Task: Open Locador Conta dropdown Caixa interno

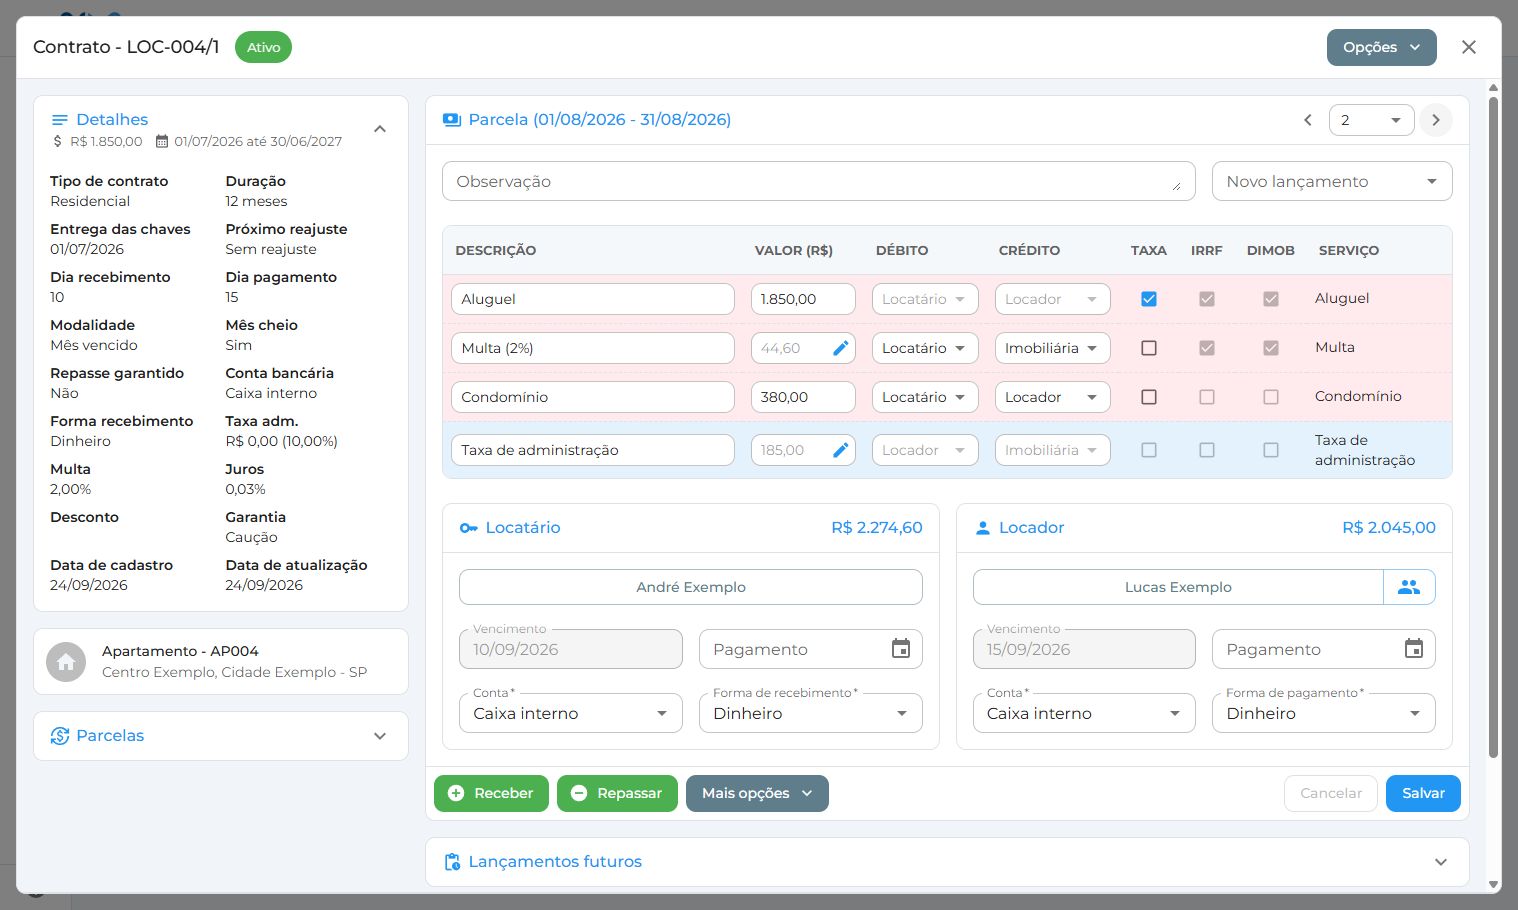Action: 1084,713
